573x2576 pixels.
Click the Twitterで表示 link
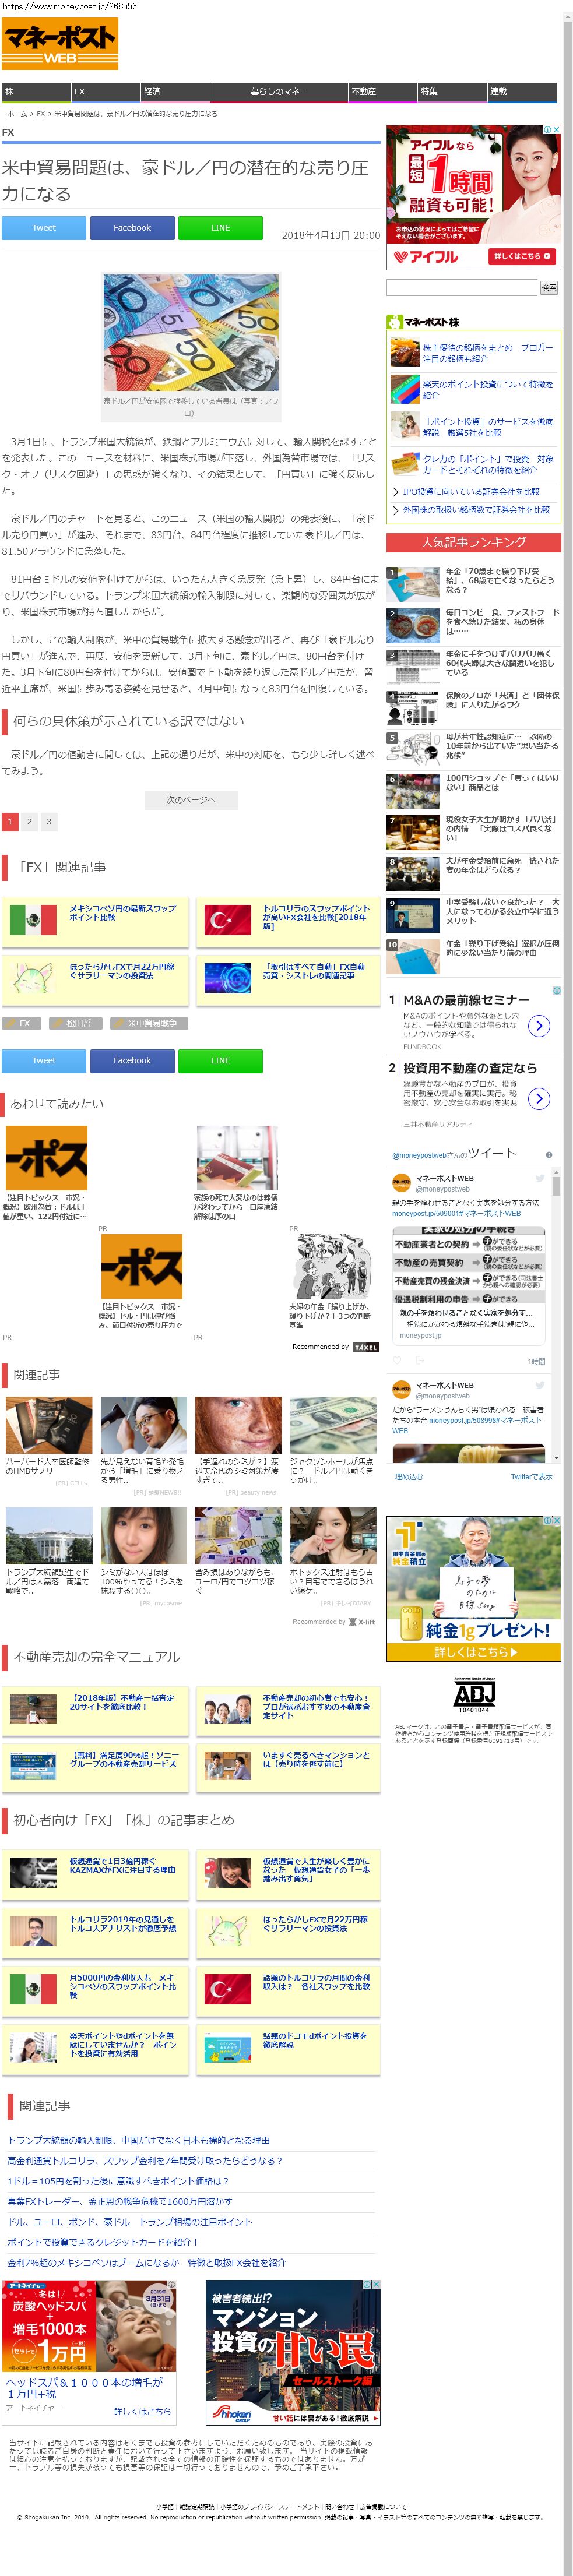coord(531,1477)
